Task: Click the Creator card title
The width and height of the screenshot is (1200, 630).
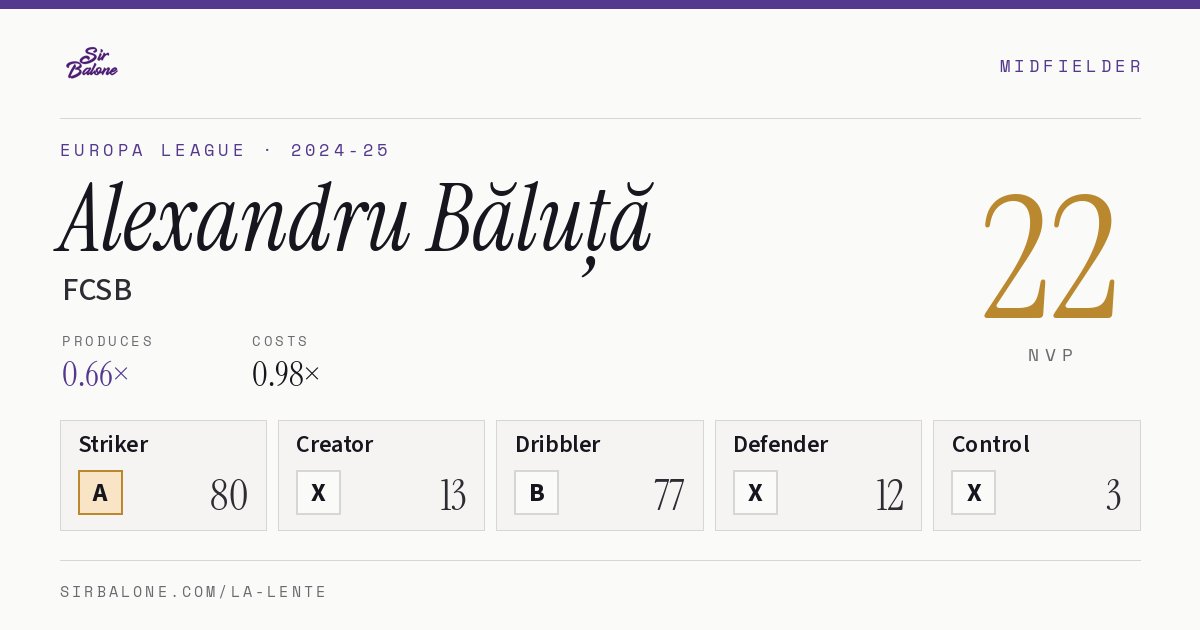Action: point(335,444)
